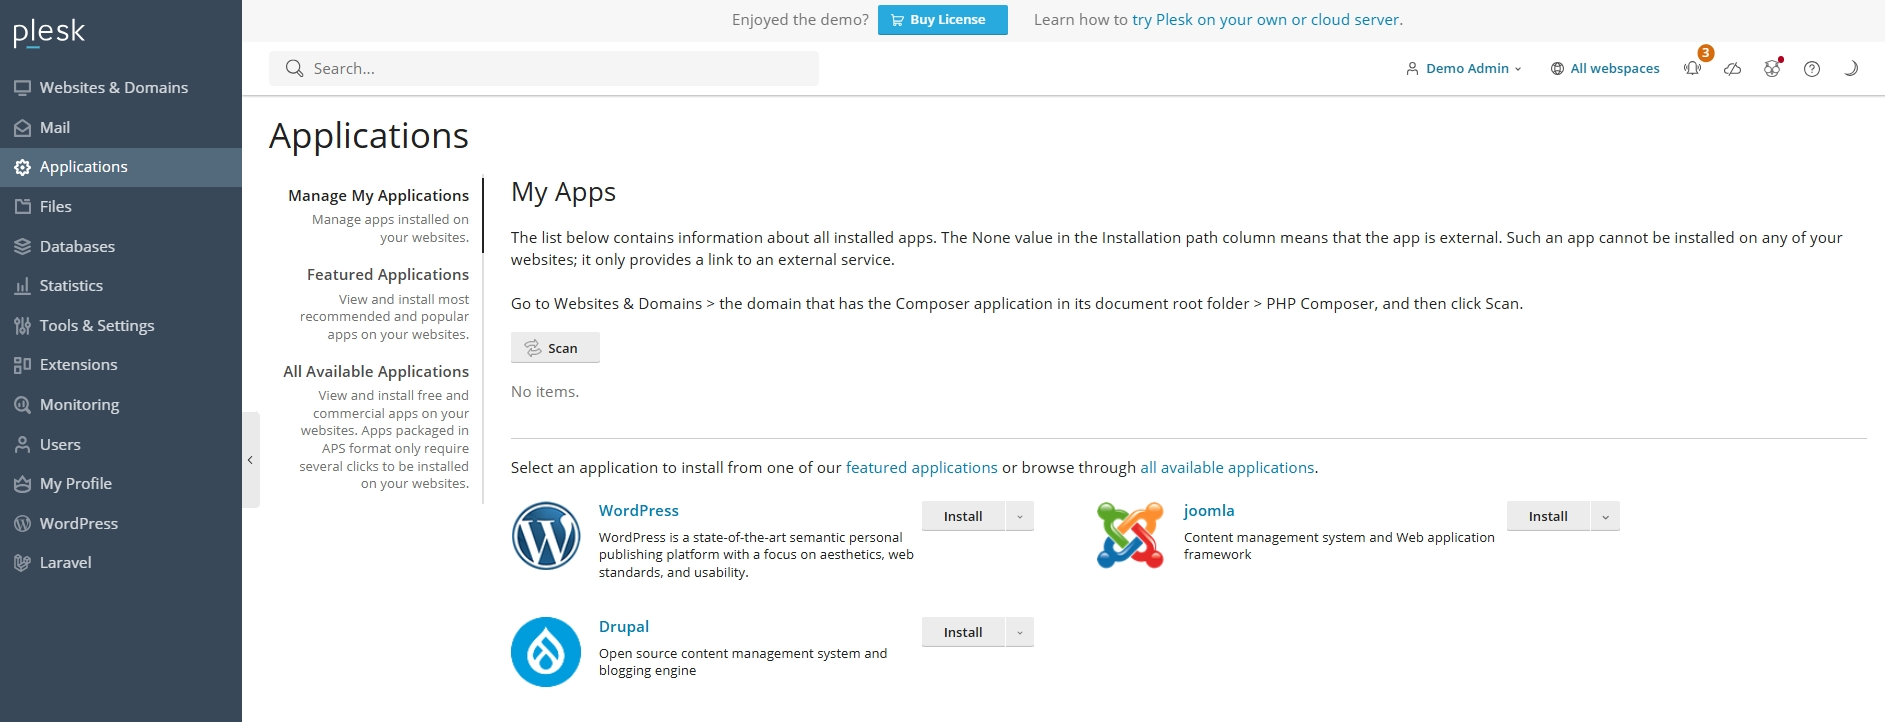Open Users menu item
1885x722 pixels.
click(x=121, y=445)
